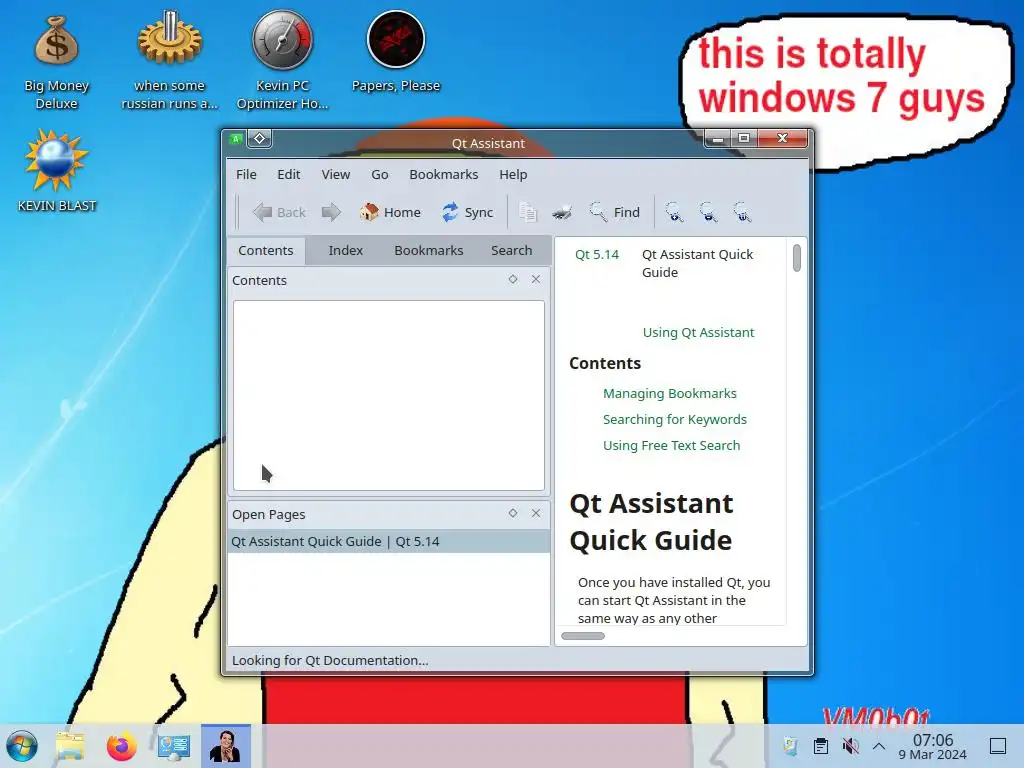Go to Home page via toolbar
This screenshot has width=1024, height=768.
[390, 212]
